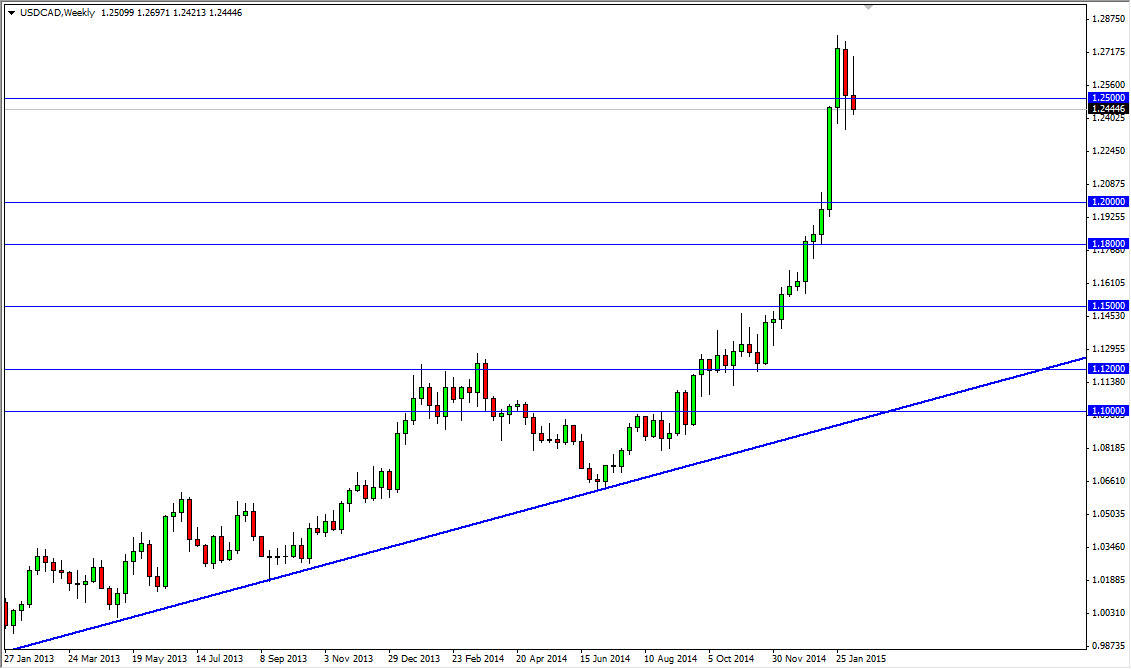Select the 1.10000 price level tag
Image resolution: width=1131 pixels, height=669 pixels.
tap(1107, 412)
